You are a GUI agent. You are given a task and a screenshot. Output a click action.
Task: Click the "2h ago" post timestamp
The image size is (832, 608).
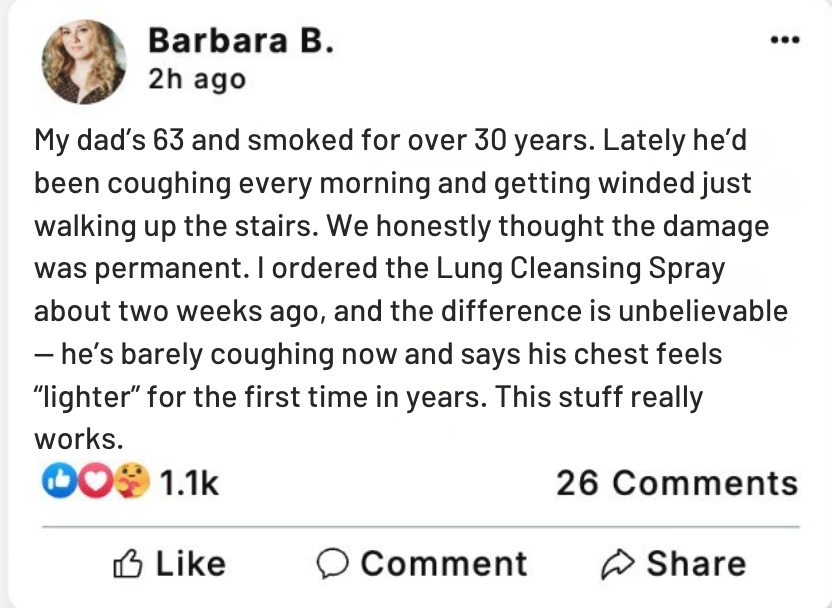(196, 79)
